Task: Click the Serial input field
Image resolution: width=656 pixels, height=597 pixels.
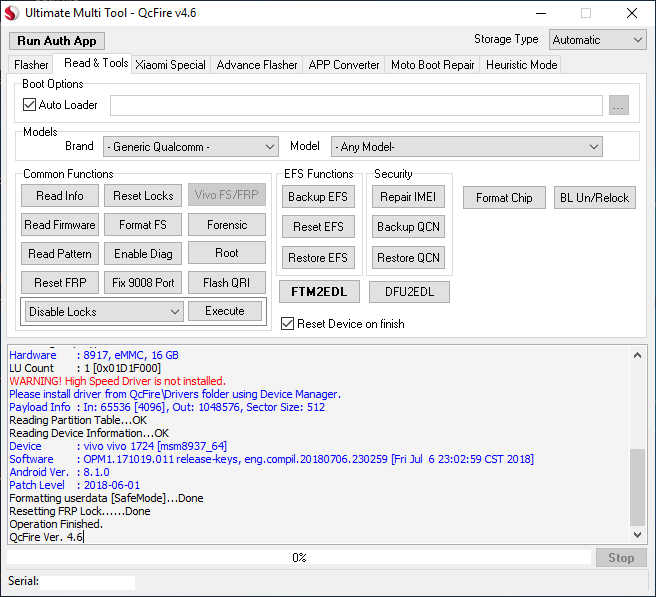Action: pos(87,582)
